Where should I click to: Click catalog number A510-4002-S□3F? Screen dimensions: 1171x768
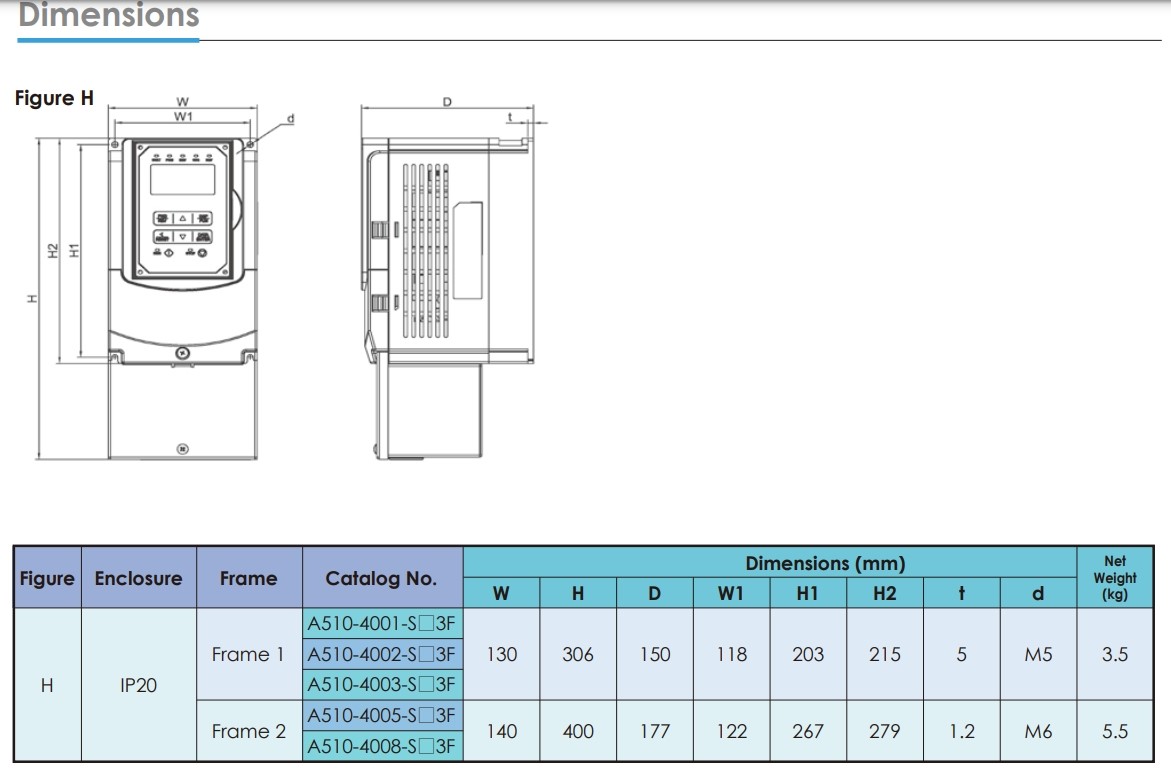click(x=382, y=654)
